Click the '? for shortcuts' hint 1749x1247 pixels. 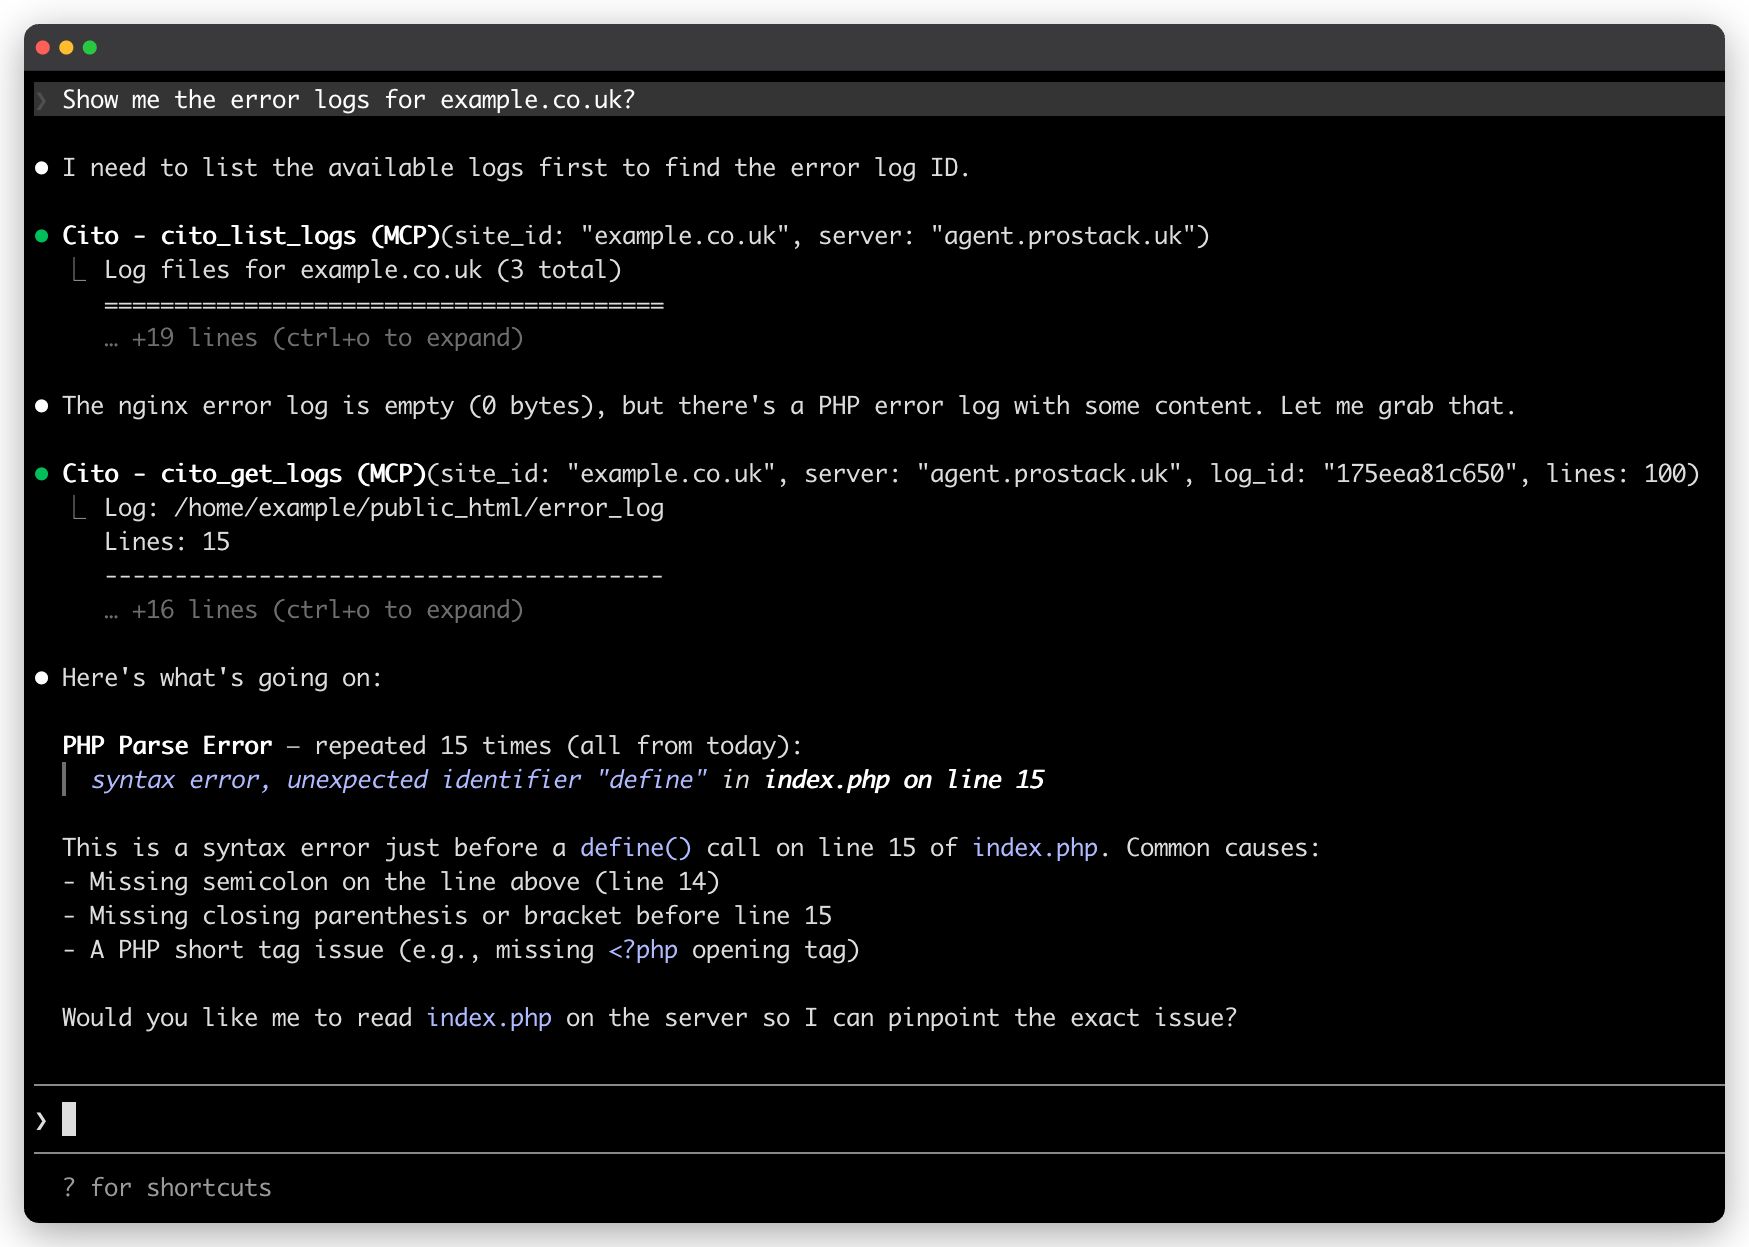167,1188
